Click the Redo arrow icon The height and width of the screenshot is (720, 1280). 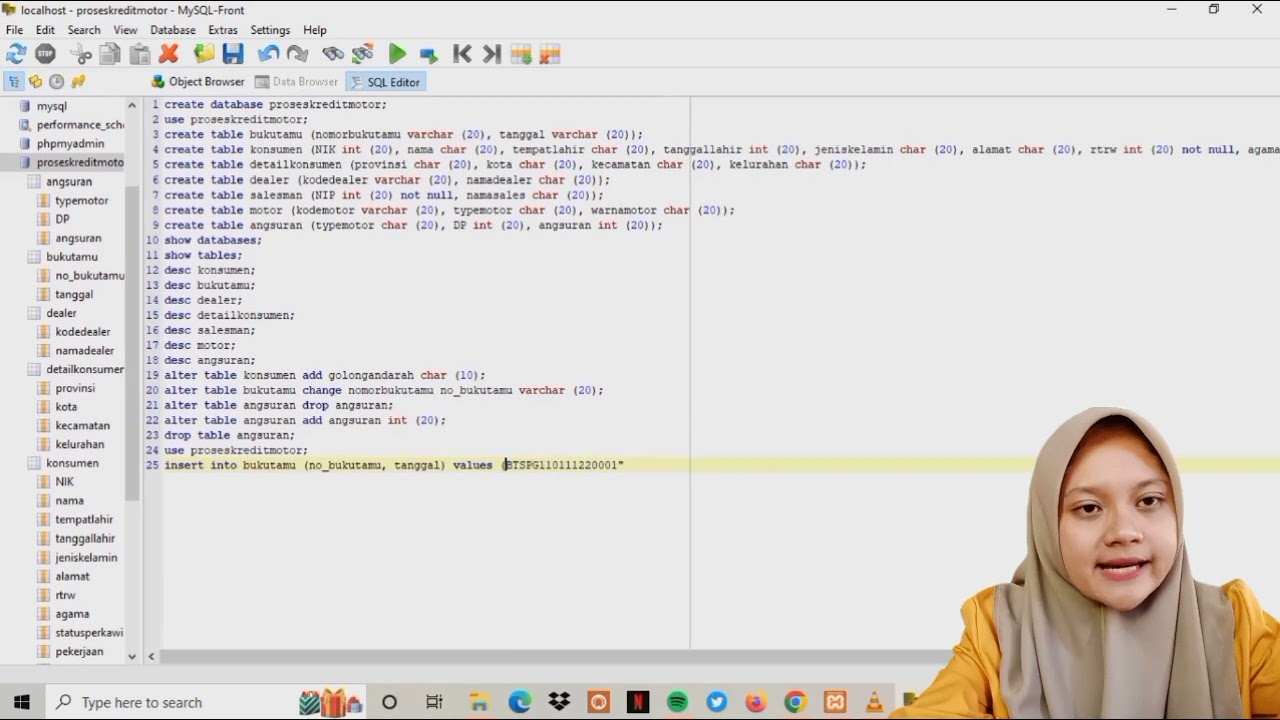(297, 54)
